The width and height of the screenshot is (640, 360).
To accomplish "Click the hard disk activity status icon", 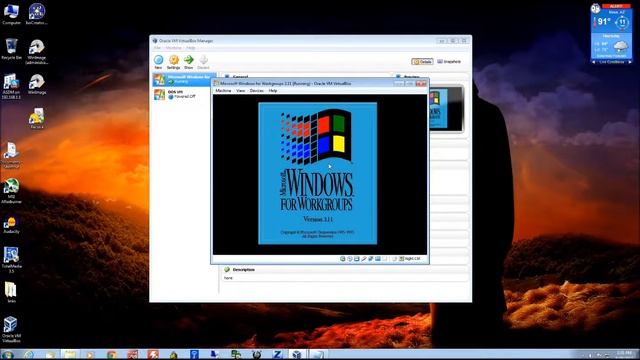I will point(343,259).
